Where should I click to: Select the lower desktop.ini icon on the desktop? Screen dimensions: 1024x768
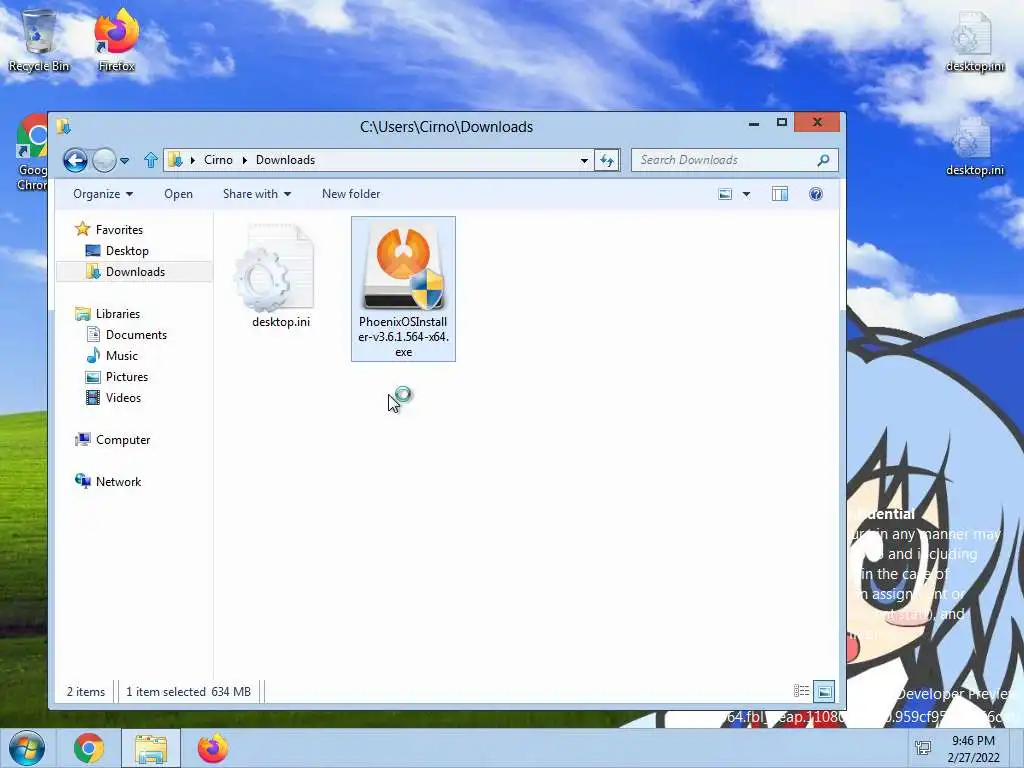pyautogui.click(x=974, y=146)
